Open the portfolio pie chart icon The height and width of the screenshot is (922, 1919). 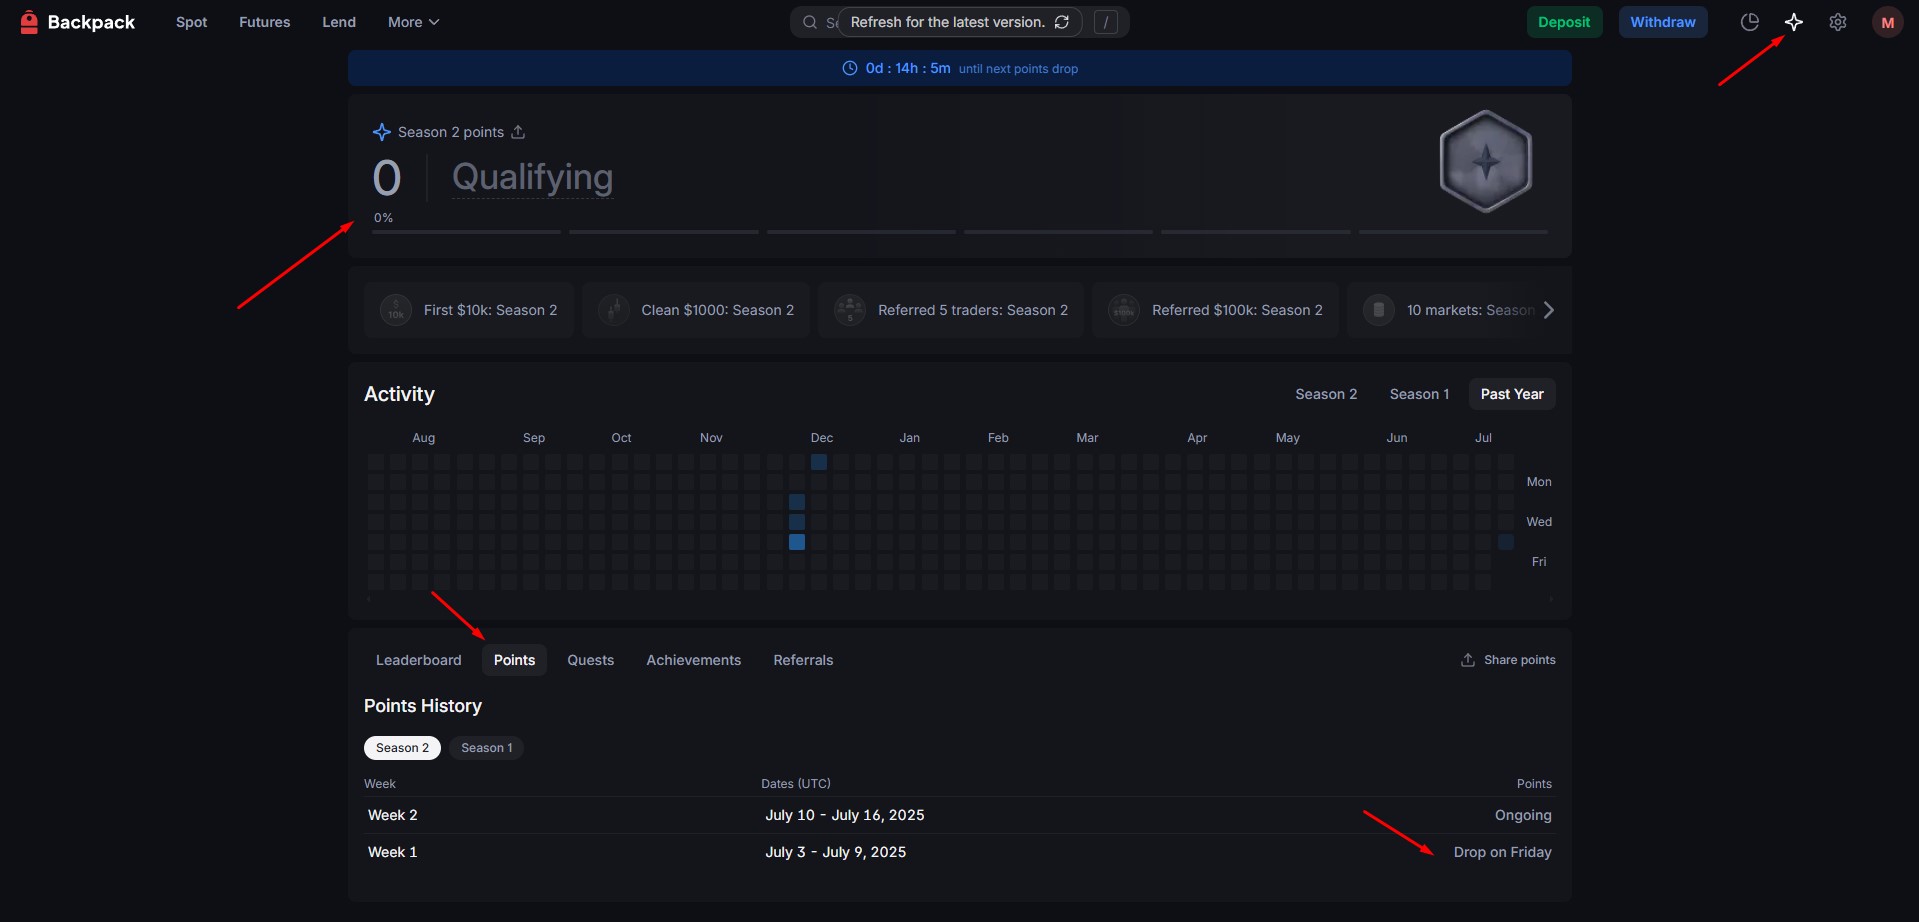pos(1749,22)
